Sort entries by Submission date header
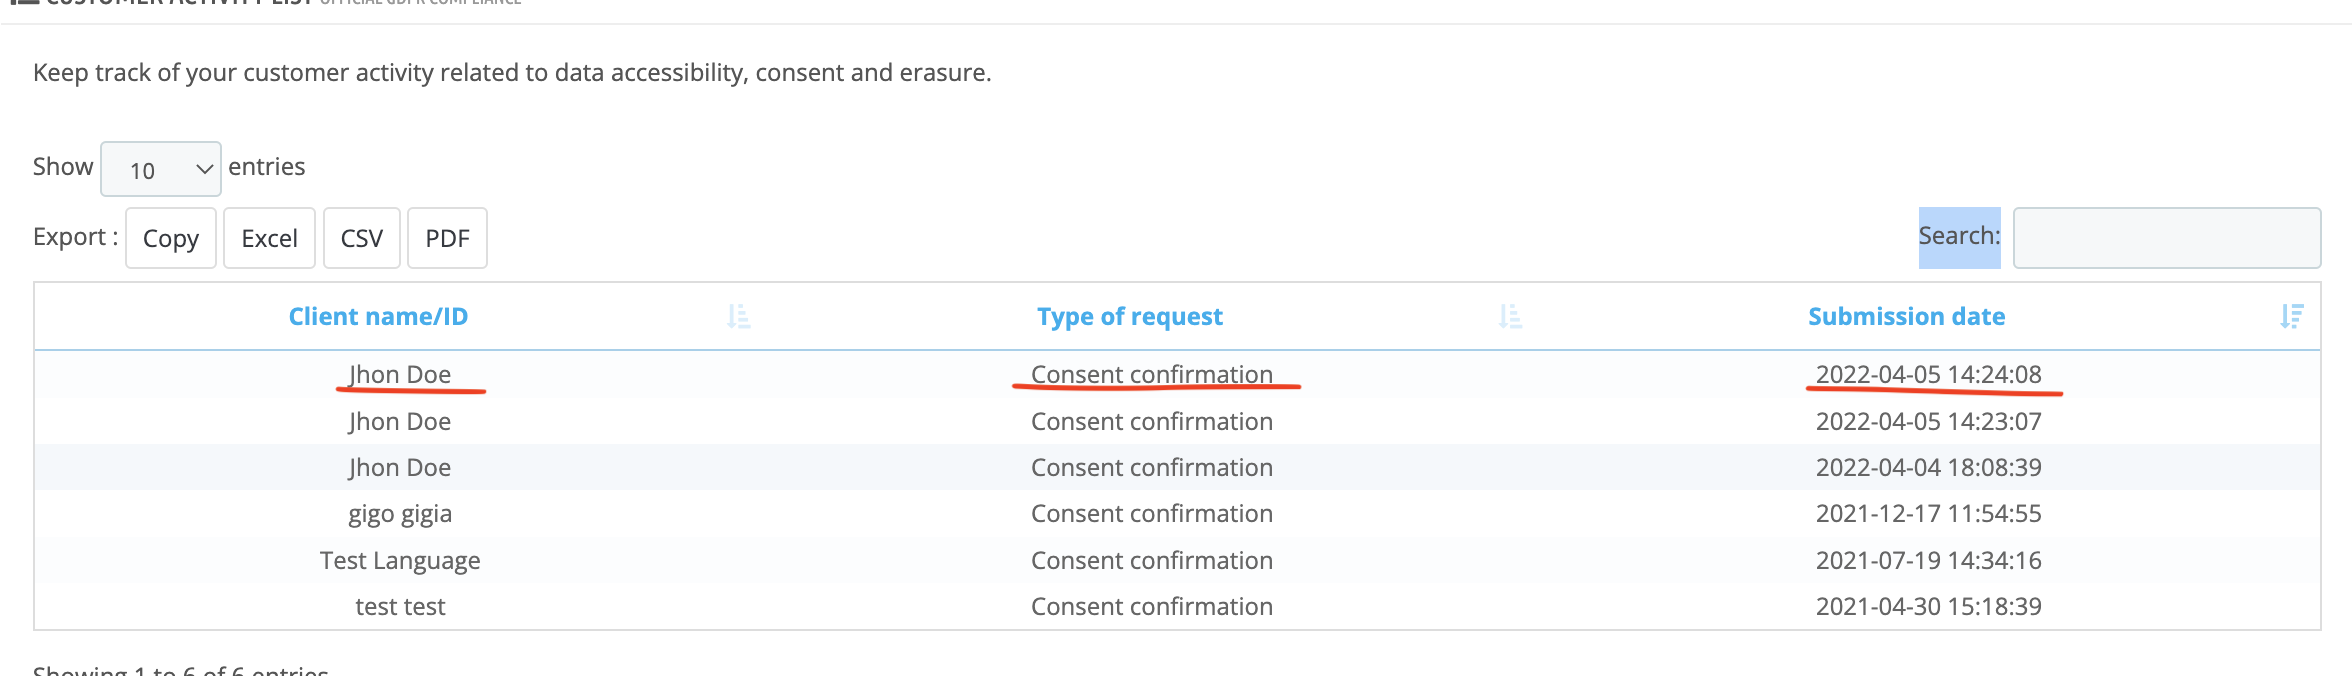Image resolution: width=2352 pixels, height=676 pixels. click(x=1905, y=316)
